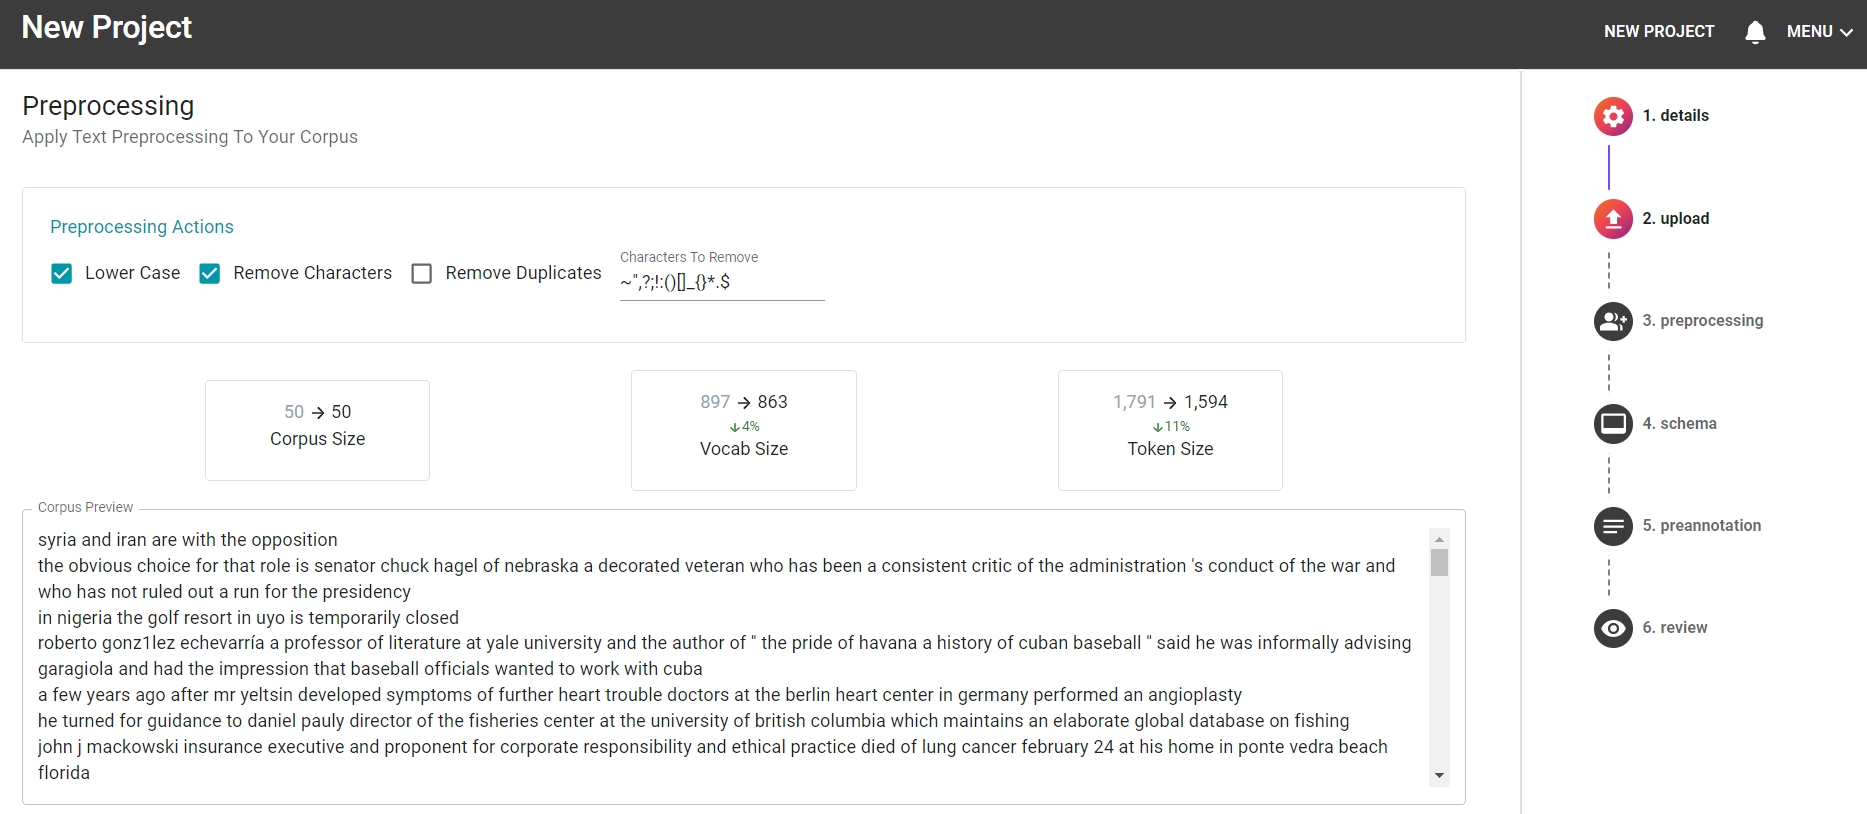Click the details step gear icon
Screen dimensions: 1867x814
coord(1612,116)
